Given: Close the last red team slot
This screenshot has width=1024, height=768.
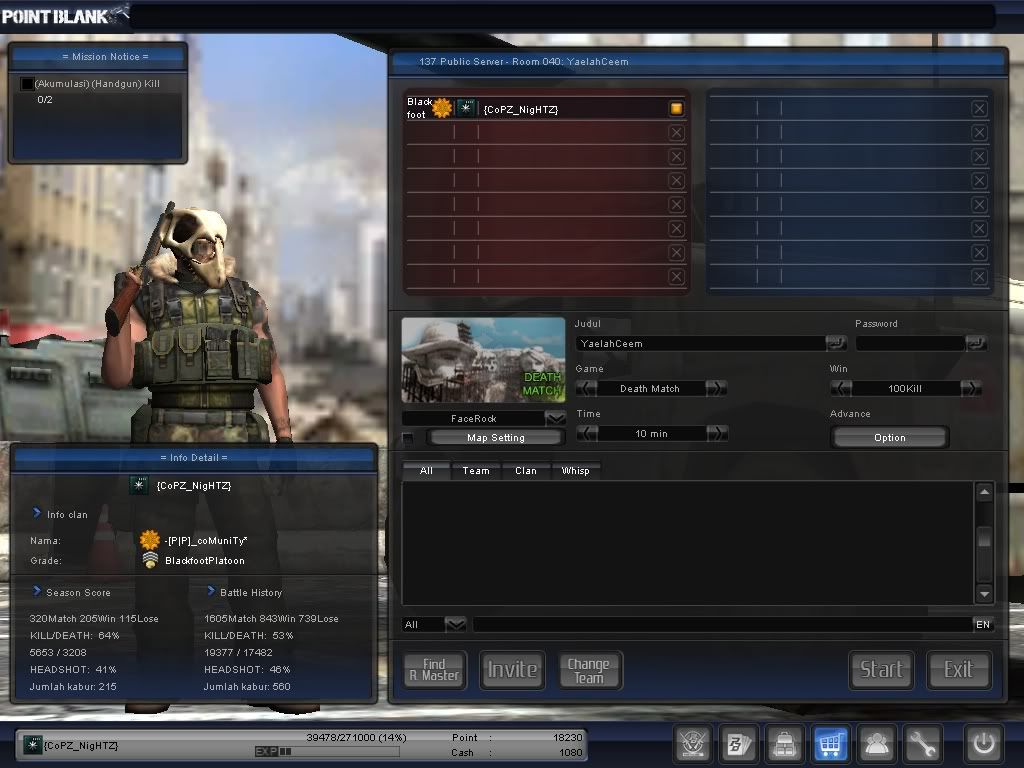Looking at the screenshot, I should [x=677, y=276].
